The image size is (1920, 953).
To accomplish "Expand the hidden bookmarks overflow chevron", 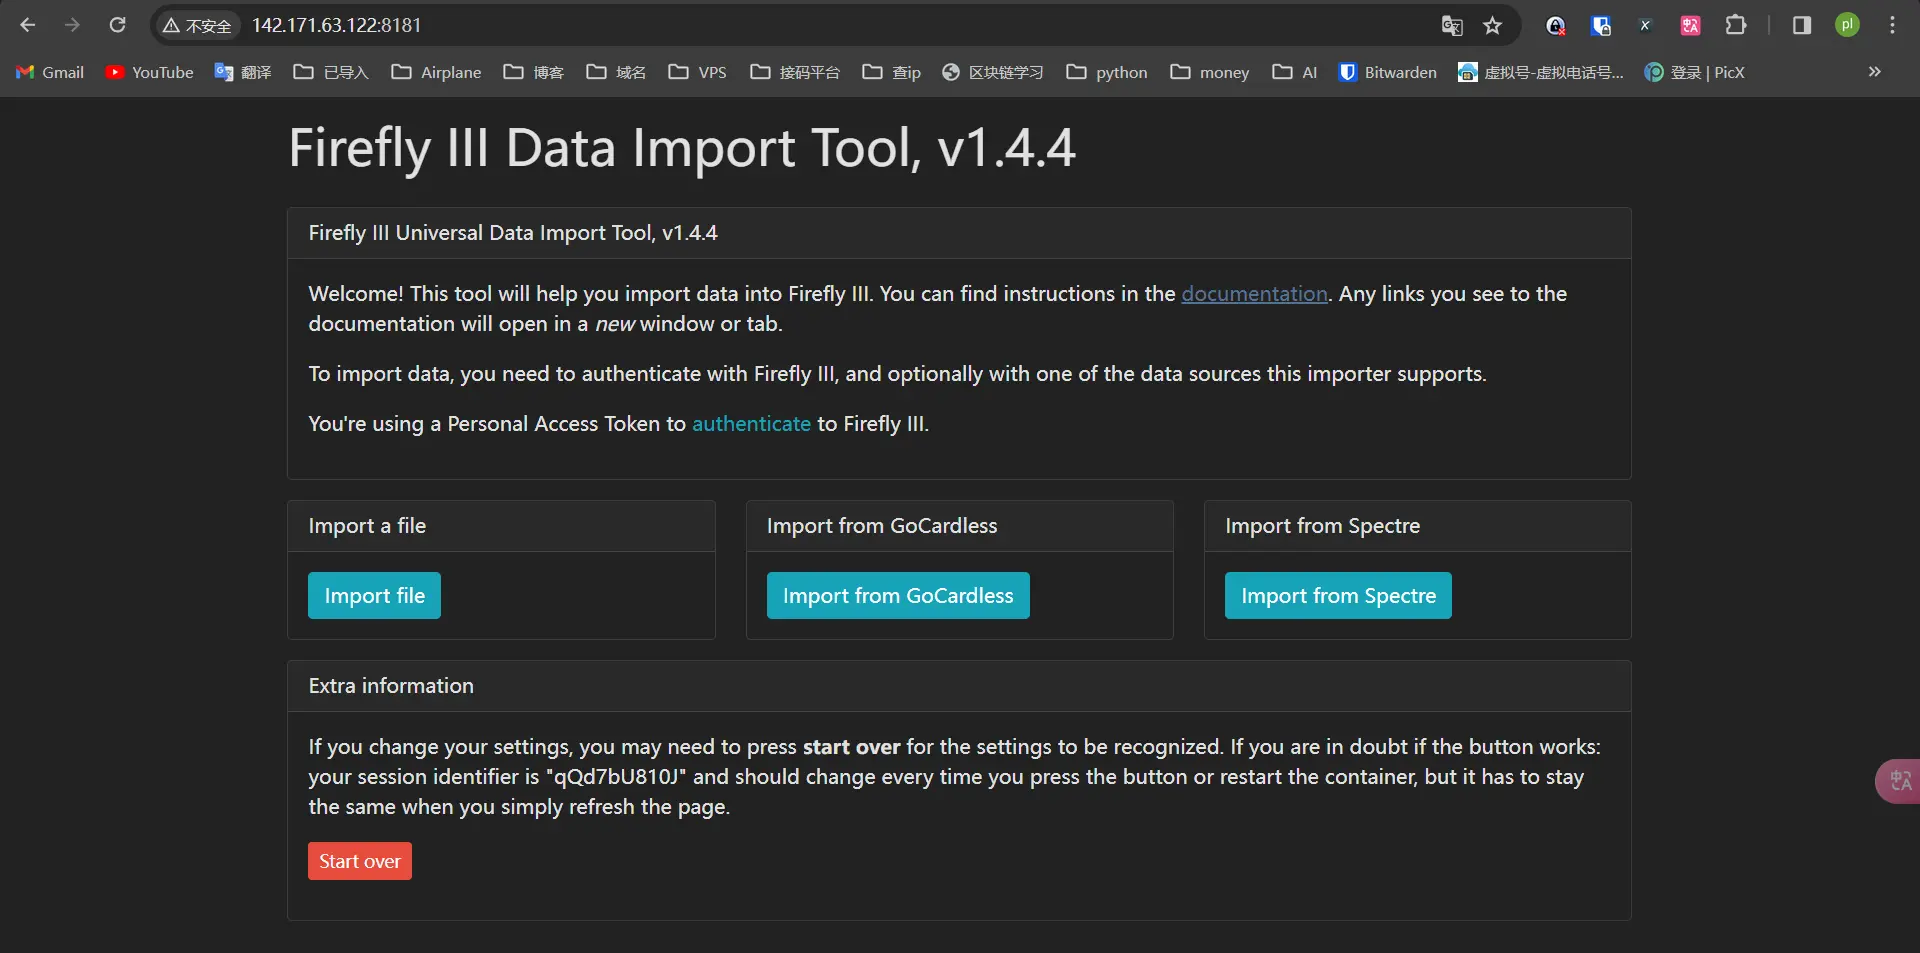I will (x=1874, y=72).
